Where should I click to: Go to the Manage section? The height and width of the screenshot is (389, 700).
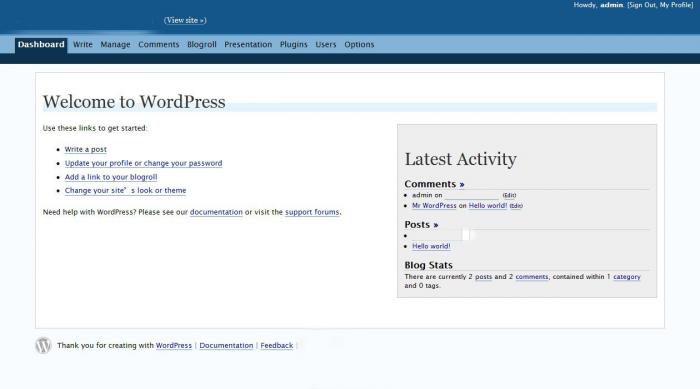tap(115, 45)
